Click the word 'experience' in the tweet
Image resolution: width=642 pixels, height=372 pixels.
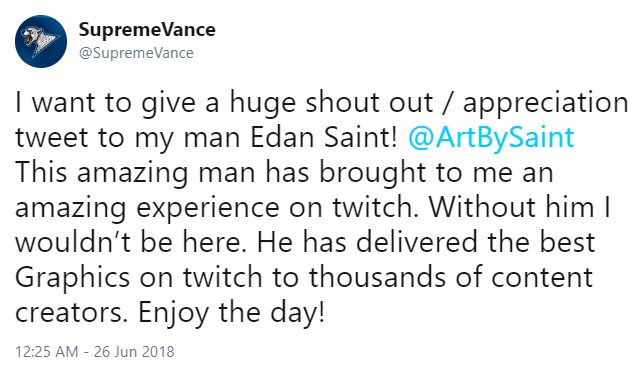[x=208, y=208]
